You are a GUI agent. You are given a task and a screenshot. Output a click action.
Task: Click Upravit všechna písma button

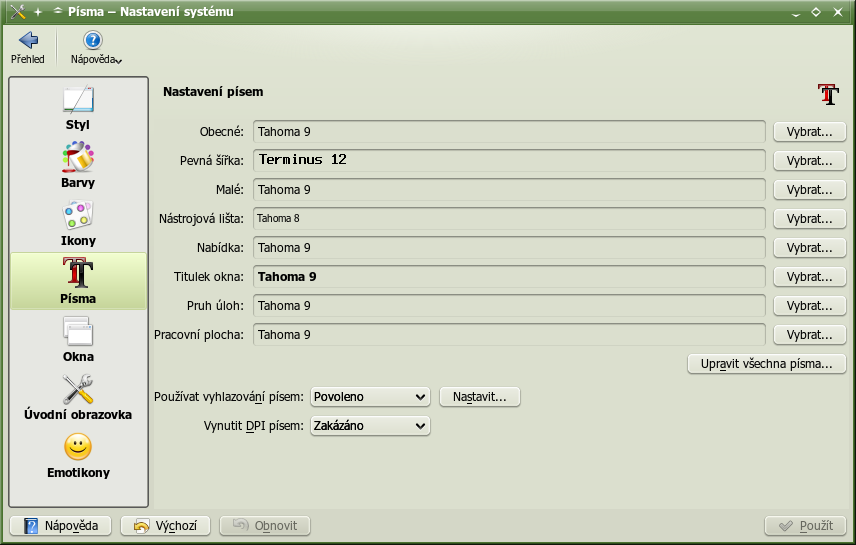click(766, 364)
